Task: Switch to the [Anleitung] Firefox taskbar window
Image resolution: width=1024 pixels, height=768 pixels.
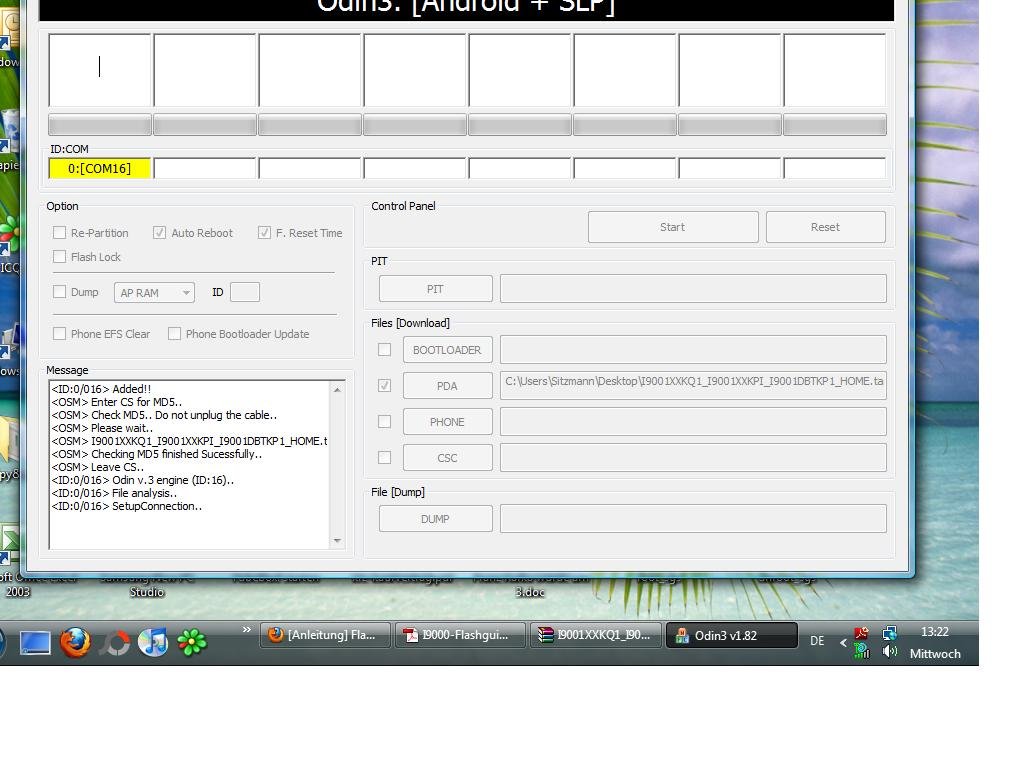Action: [x=325, y=635]
